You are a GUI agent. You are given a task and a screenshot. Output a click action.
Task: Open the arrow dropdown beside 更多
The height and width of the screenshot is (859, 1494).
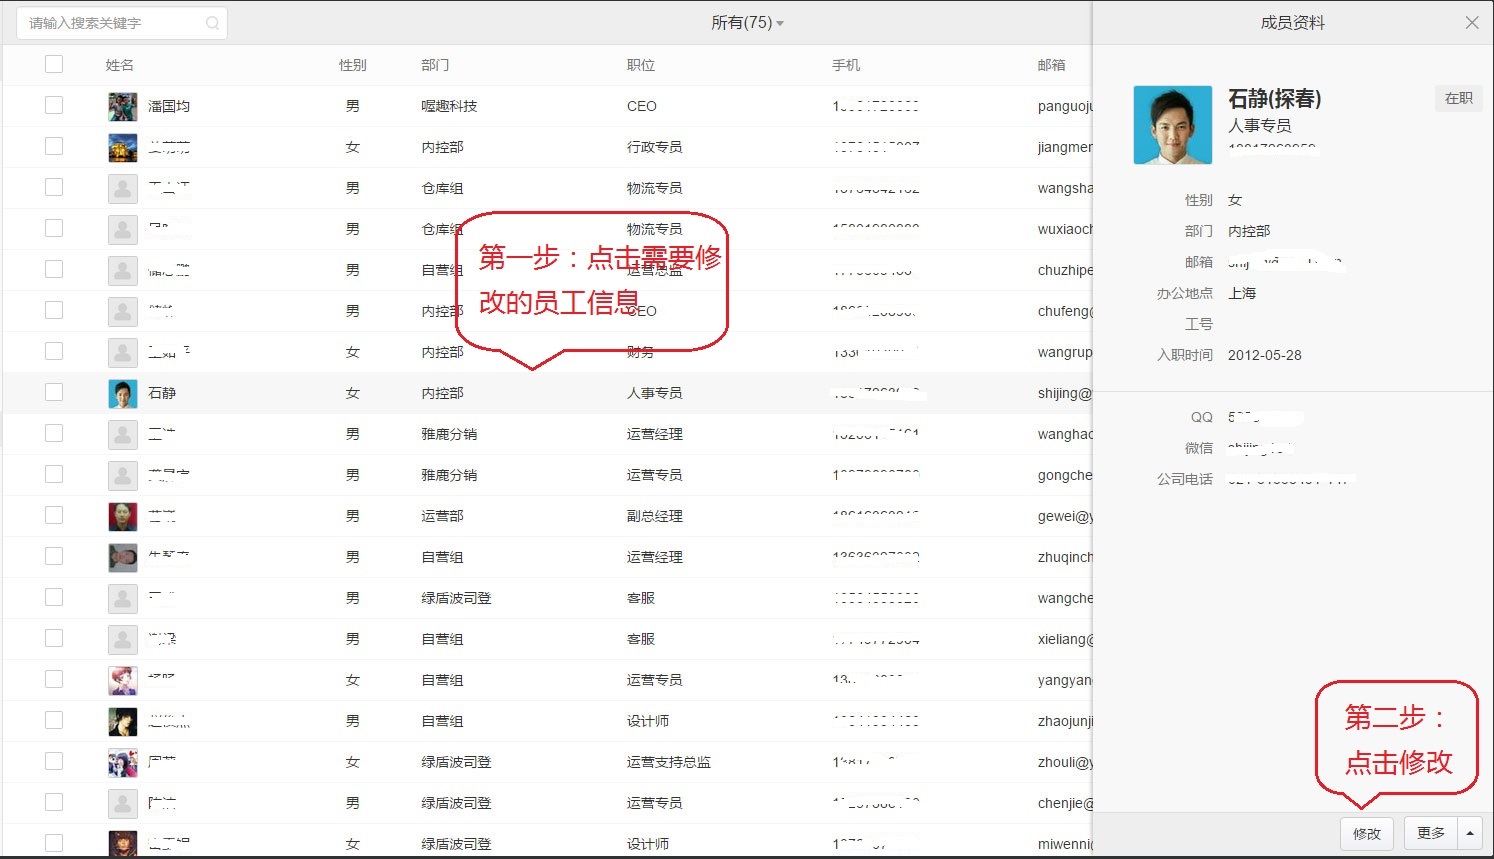tap(1470, 833)
